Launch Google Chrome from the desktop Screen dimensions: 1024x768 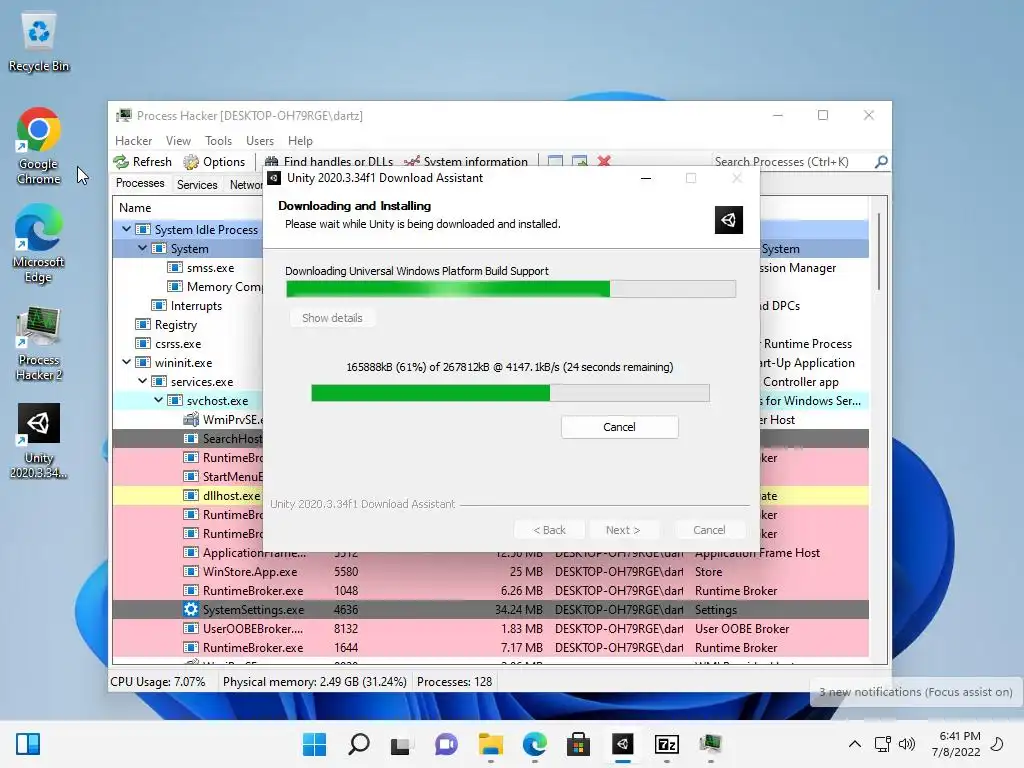pyautogui.click(x=39, y=146)
